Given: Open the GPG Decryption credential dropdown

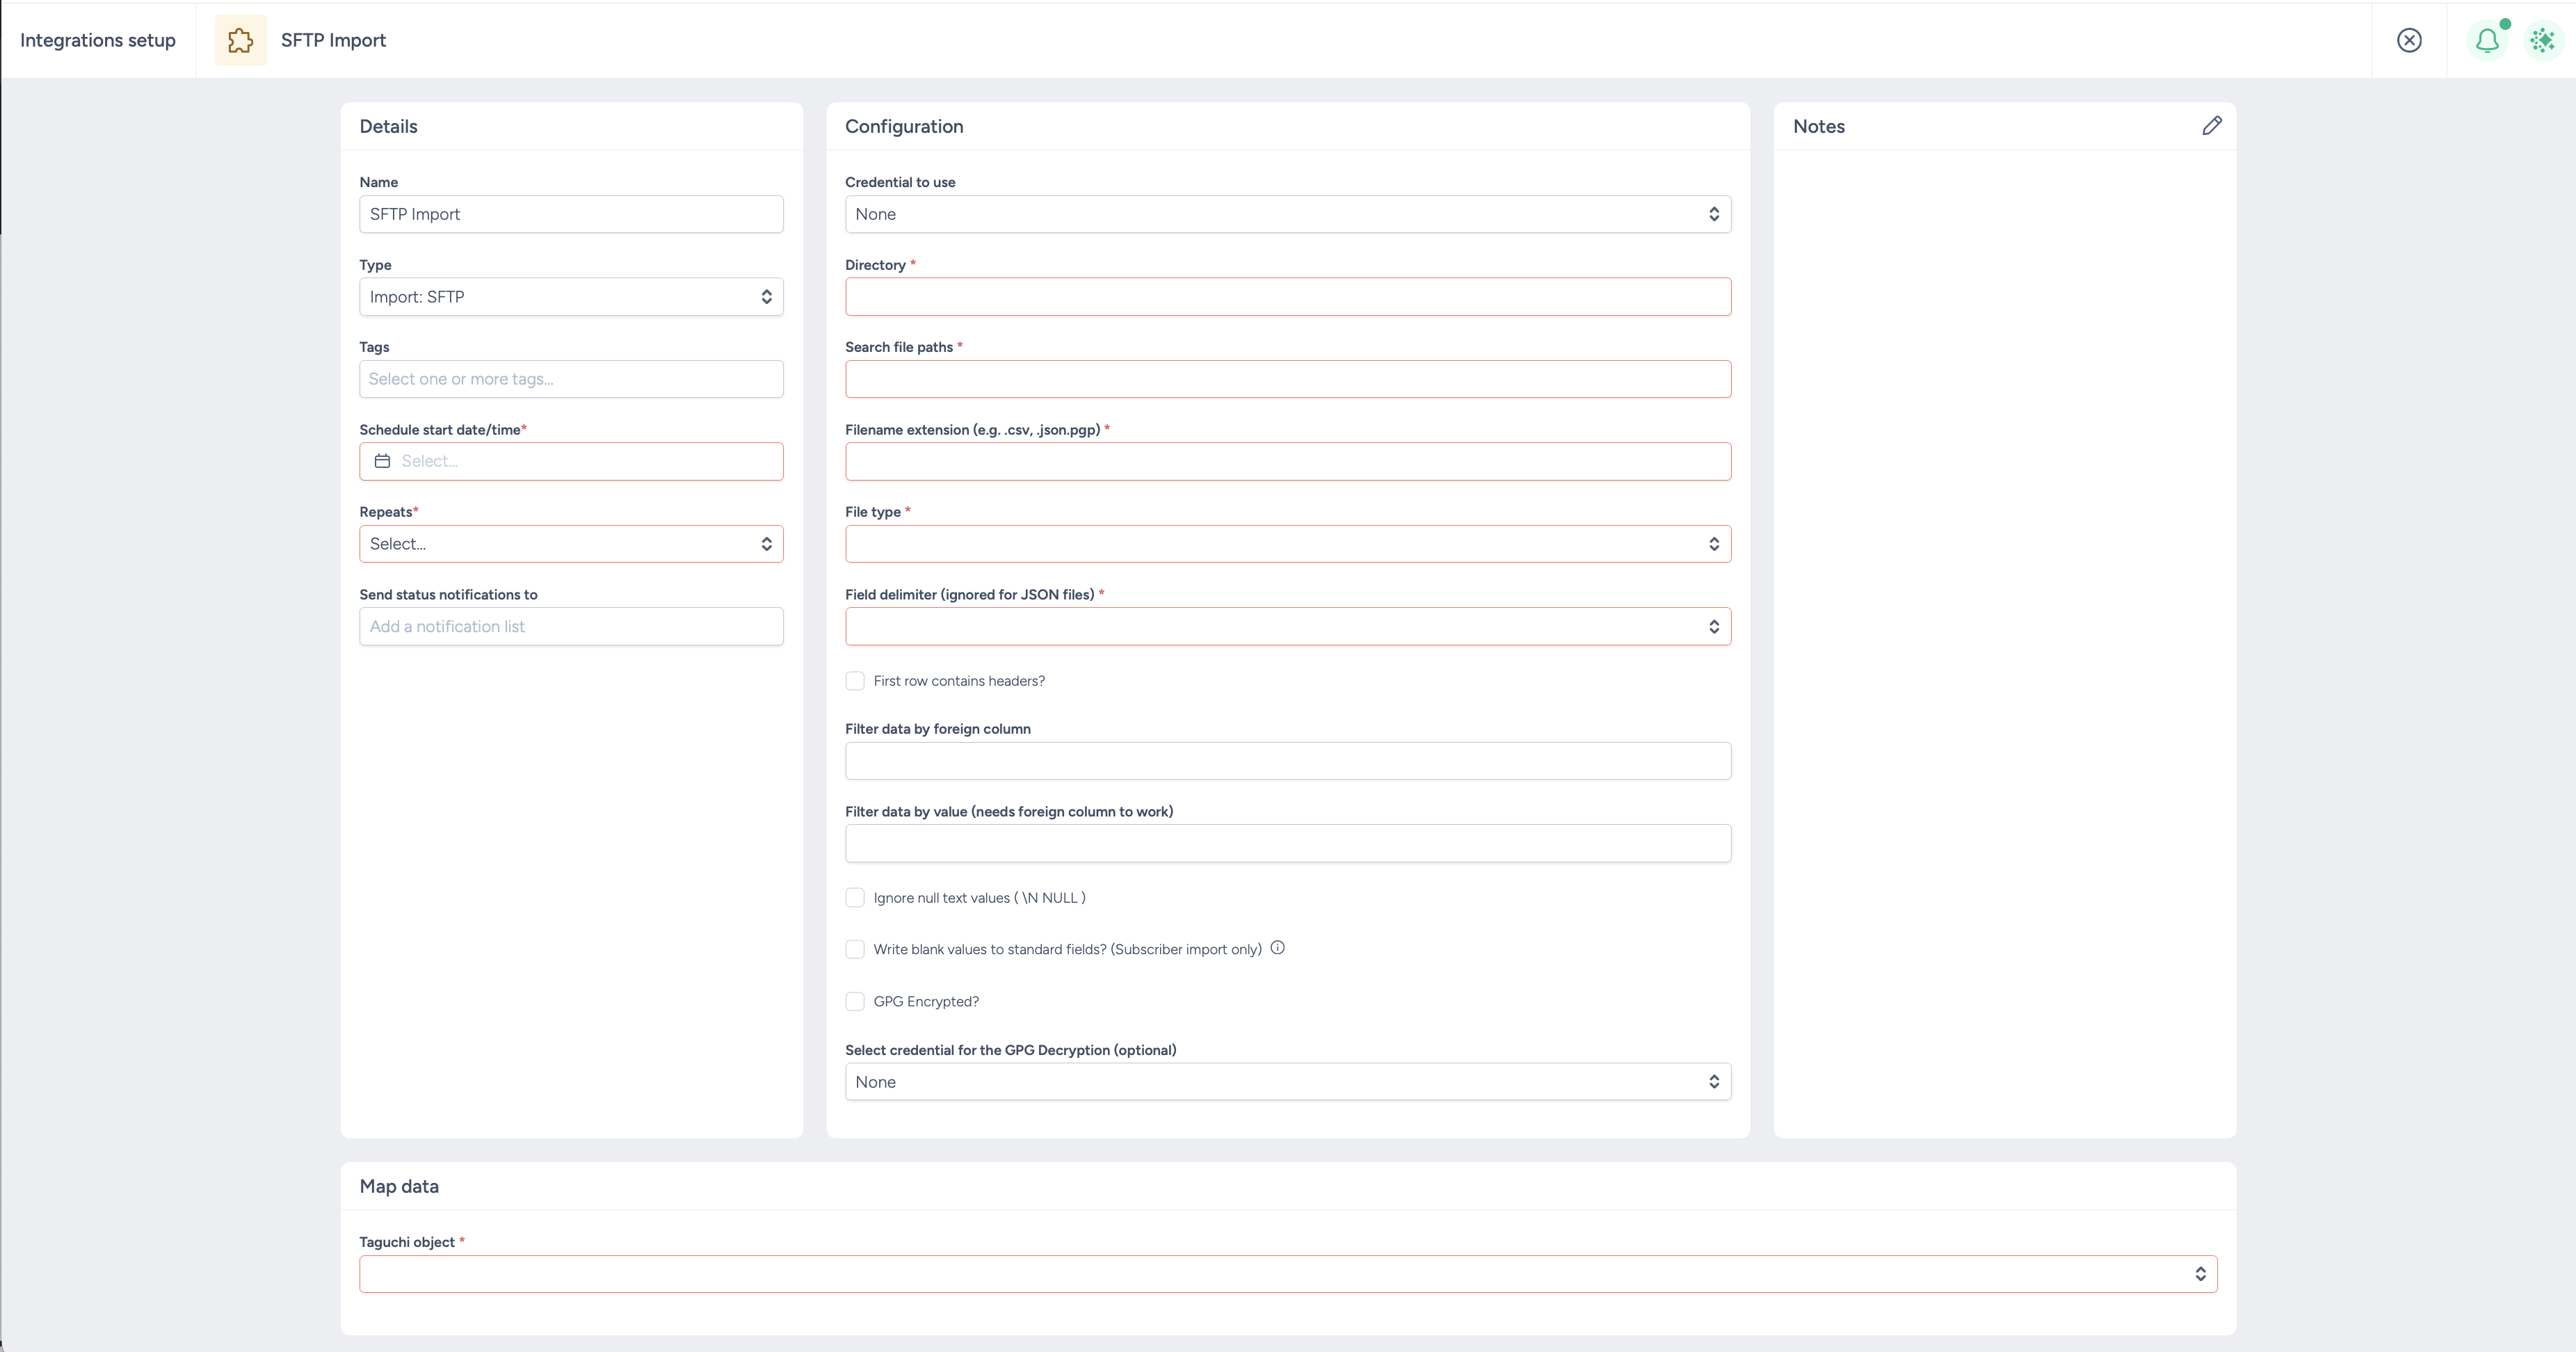Looking at the screenshot, I should click(1288, 1082).
